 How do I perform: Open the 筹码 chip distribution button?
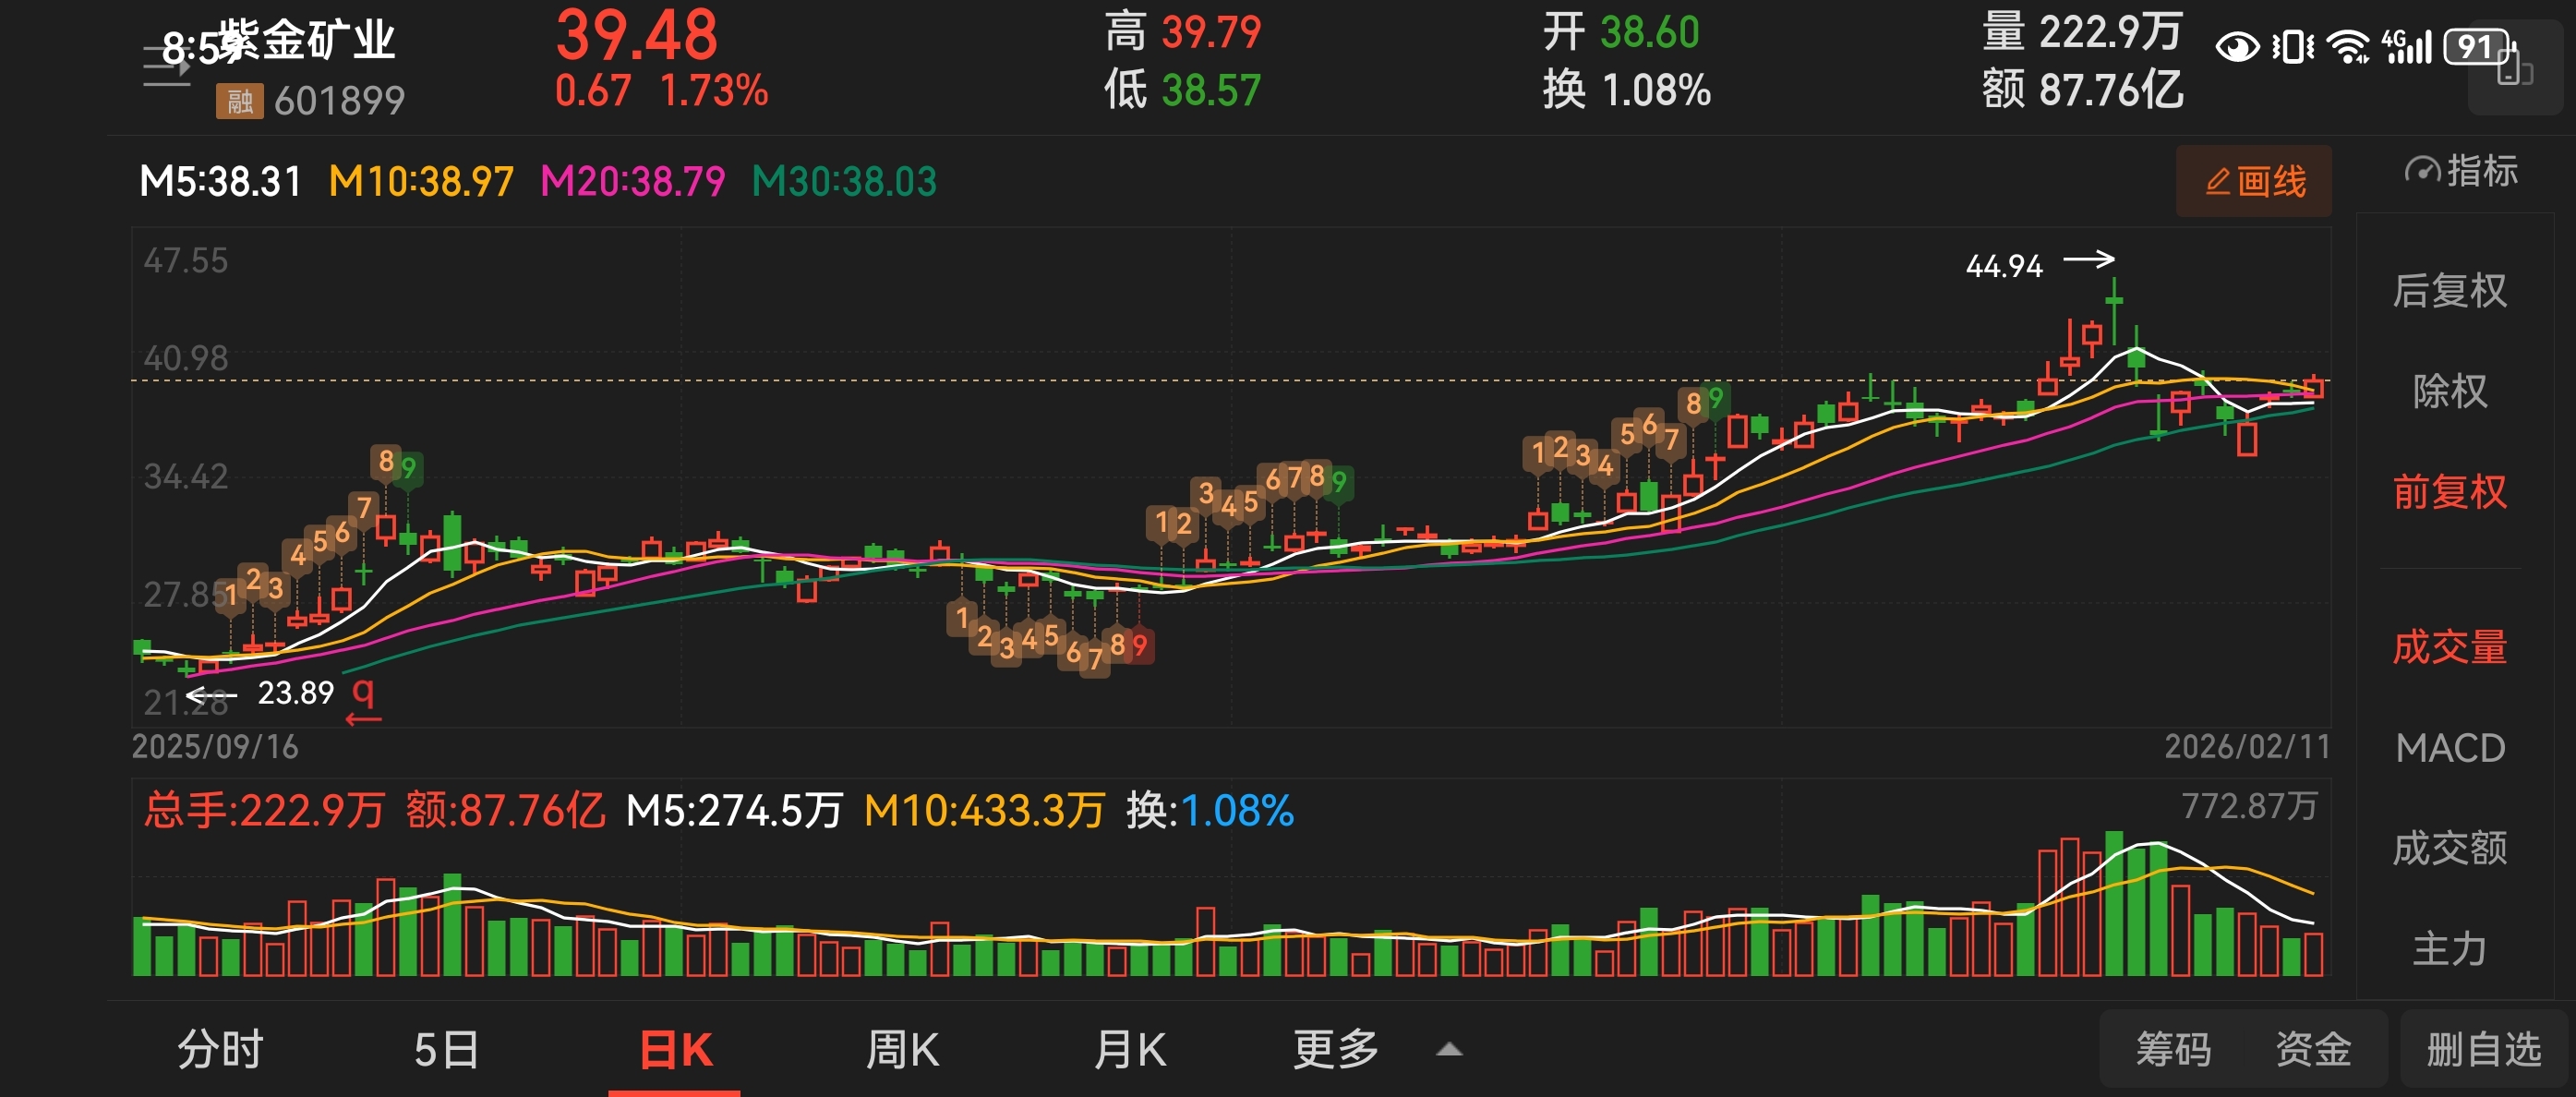[2173, 1050]
